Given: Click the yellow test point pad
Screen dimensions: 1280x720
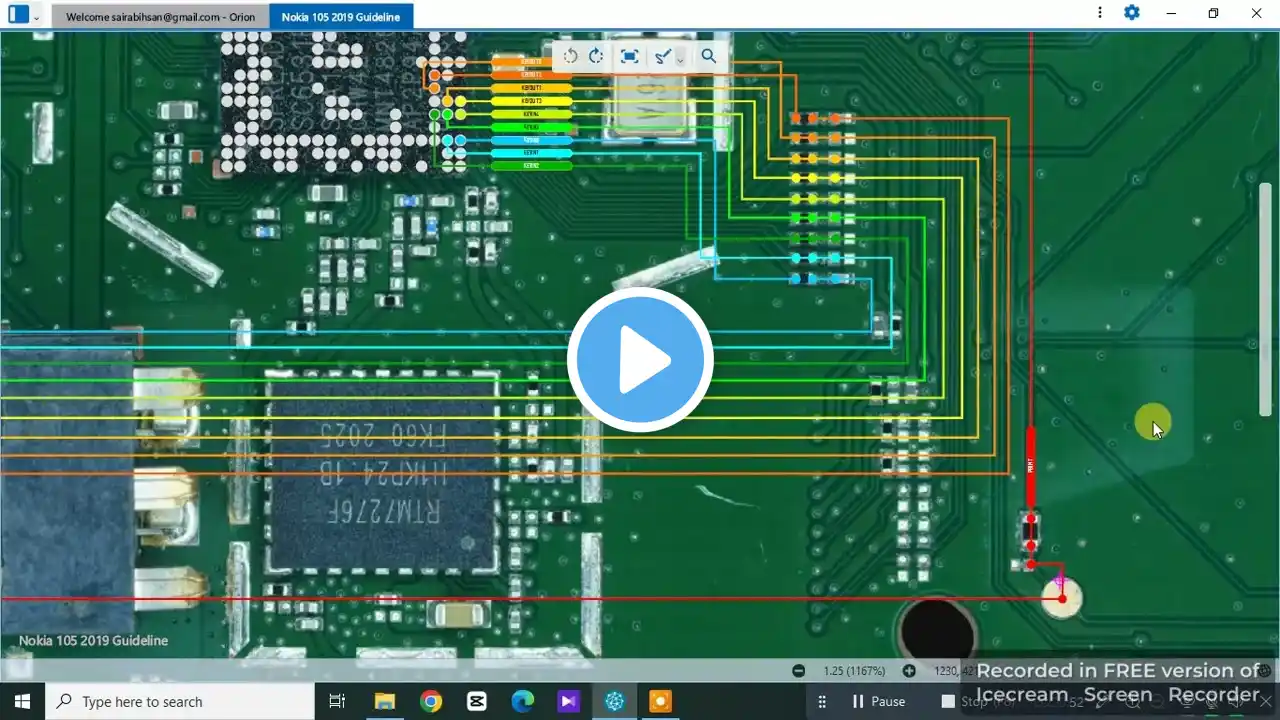Looking at the screenshot, I should [x=1061, y=598].
